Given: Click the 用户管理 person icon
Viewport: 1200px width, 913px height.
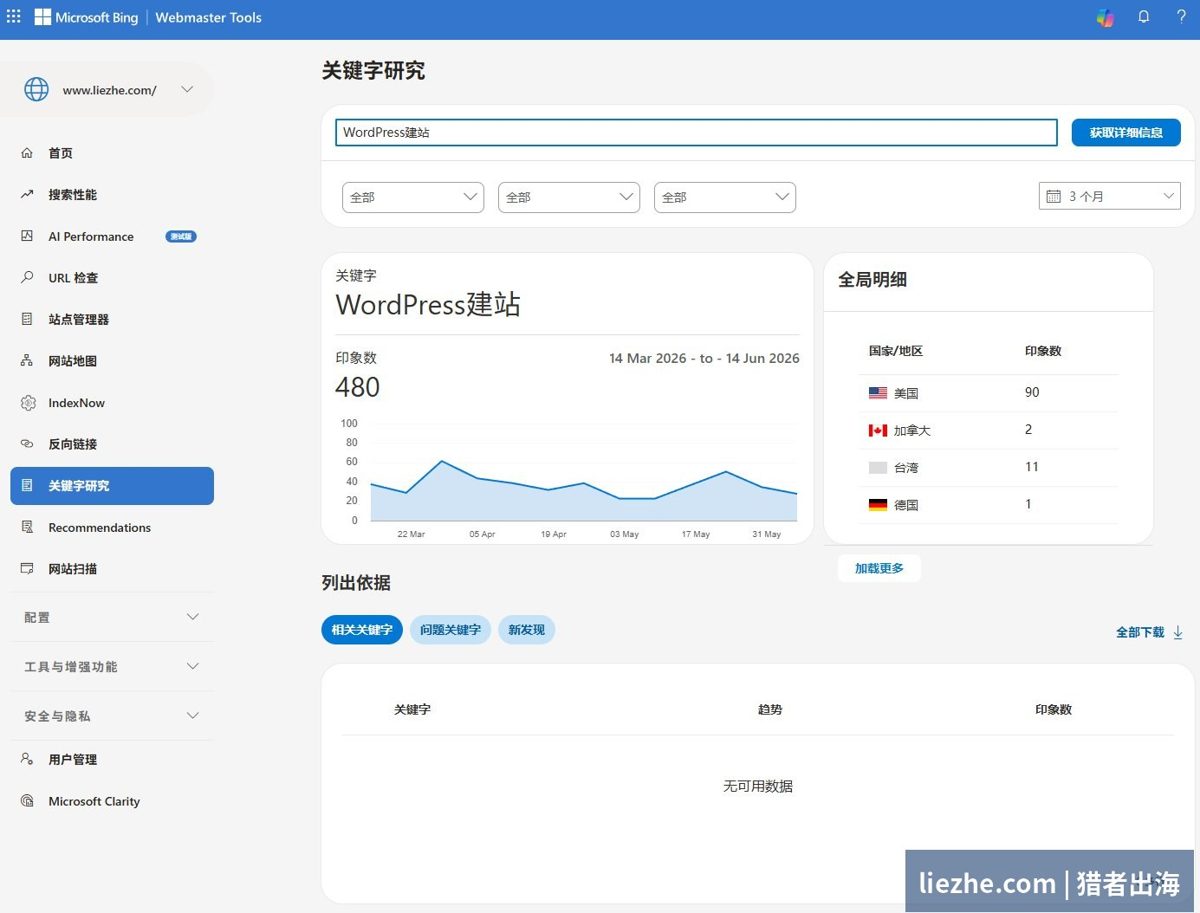Looking at the screenshot, I should coord(27,759).
